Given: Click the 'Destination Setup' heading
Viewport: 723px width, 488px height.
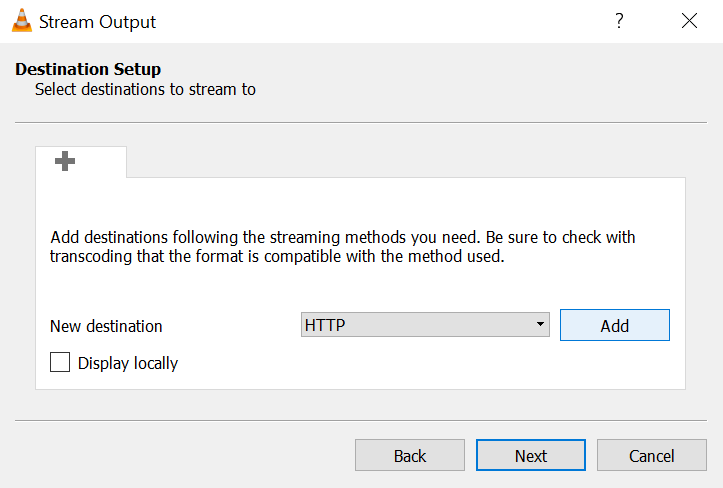Looking at the screenshot, I should tap(88, 70).
